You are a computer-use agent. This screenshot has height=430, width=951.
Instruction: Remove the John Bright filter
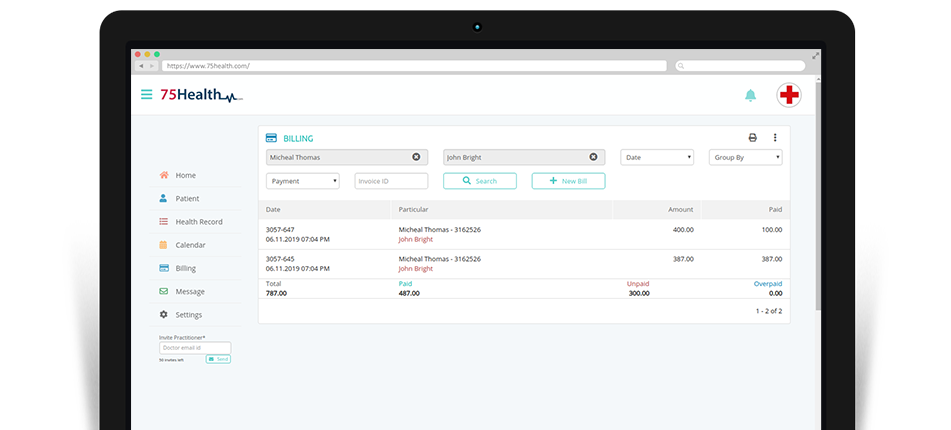593,157
